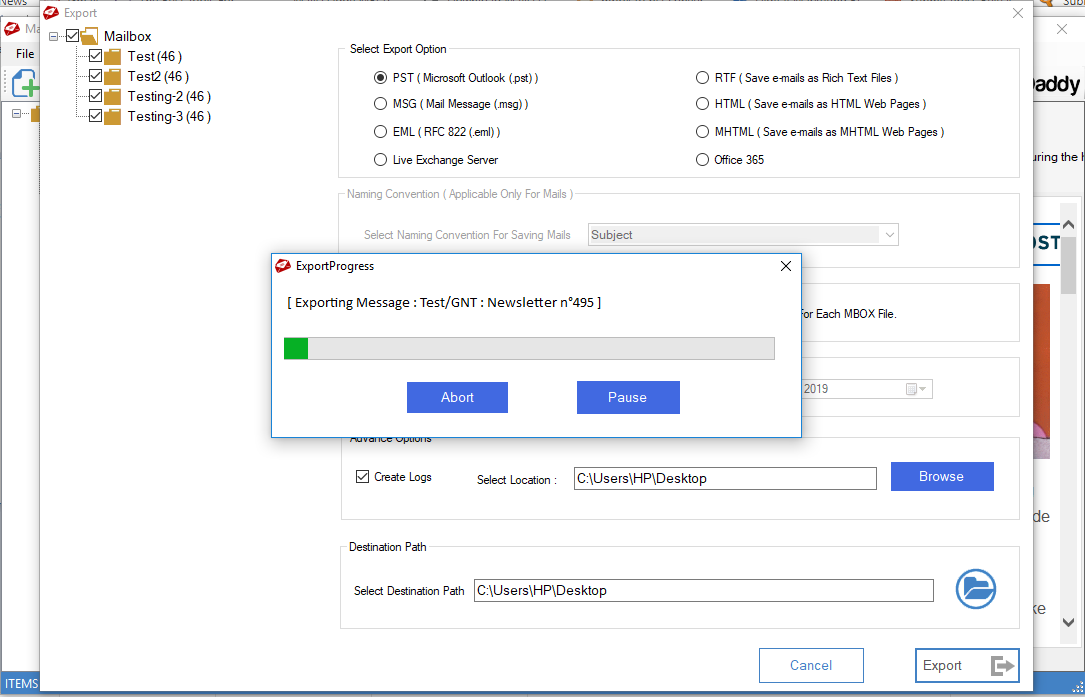
Task: Collapse the tree node in main window
Action: [17, 114]
